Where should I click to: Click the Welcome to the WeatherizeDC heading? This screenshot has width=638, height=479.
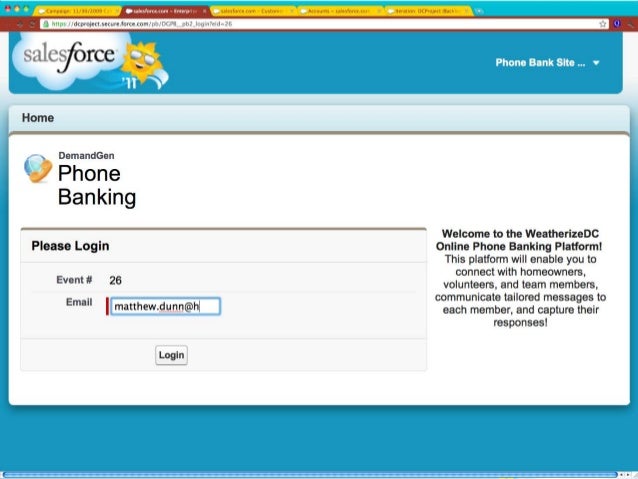tap(520, 240)
